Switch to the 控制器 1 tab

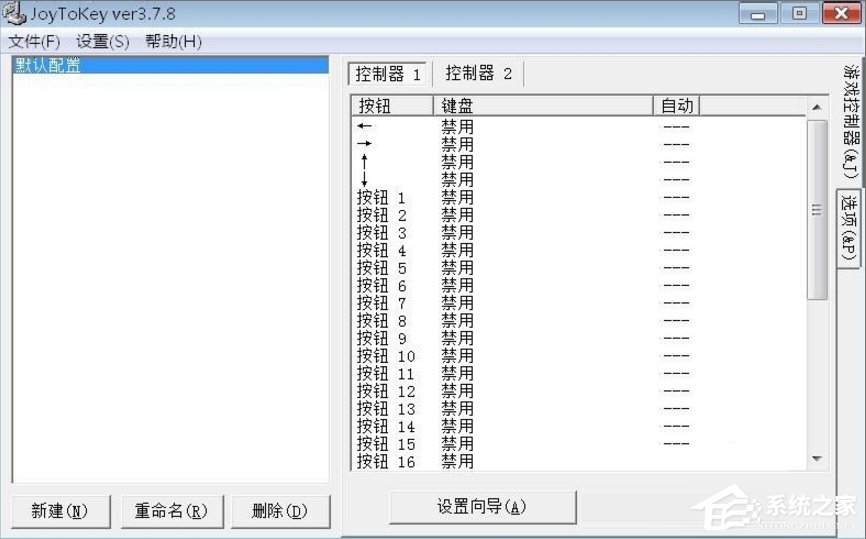click(x=387, y=73)
